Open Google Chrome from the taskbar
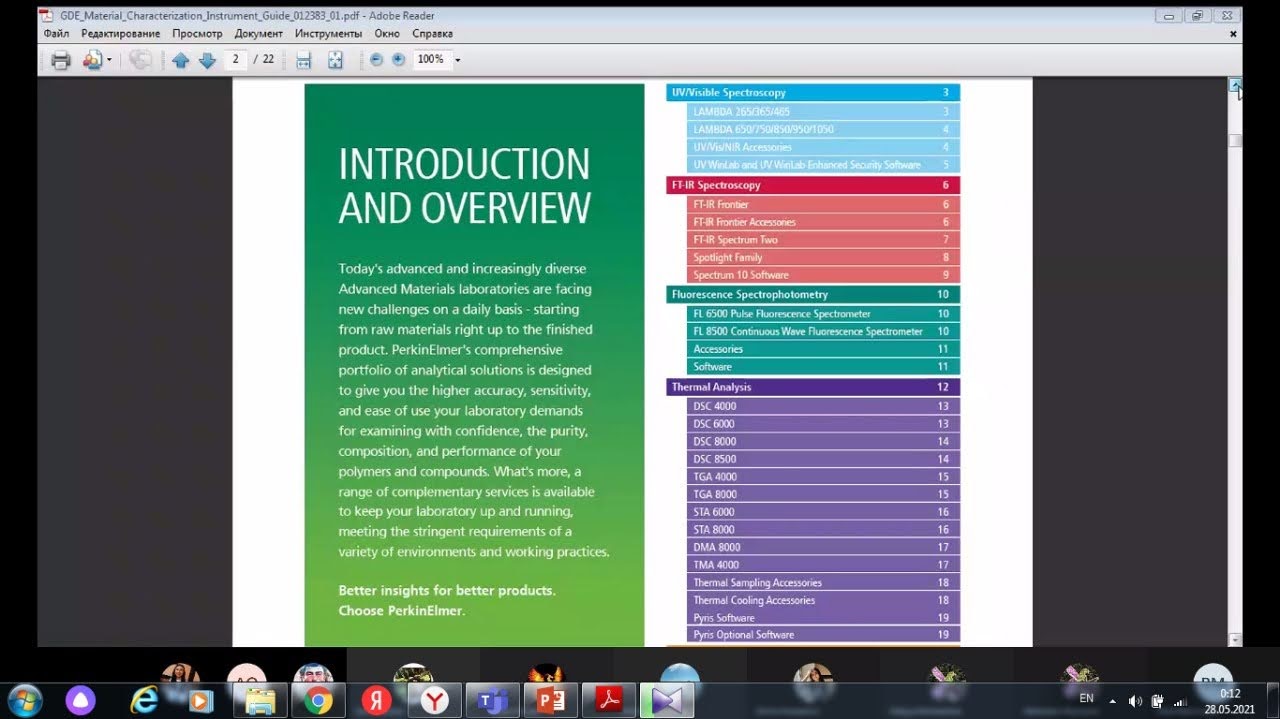Image resolution: width=1280 pixels, height=719 pixels. 319,701
